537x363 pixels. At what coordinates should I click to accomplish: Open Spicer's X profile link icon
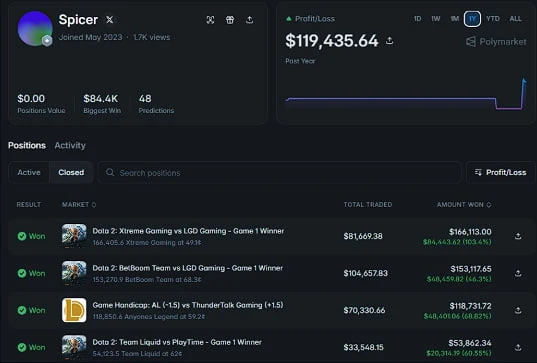110,20
